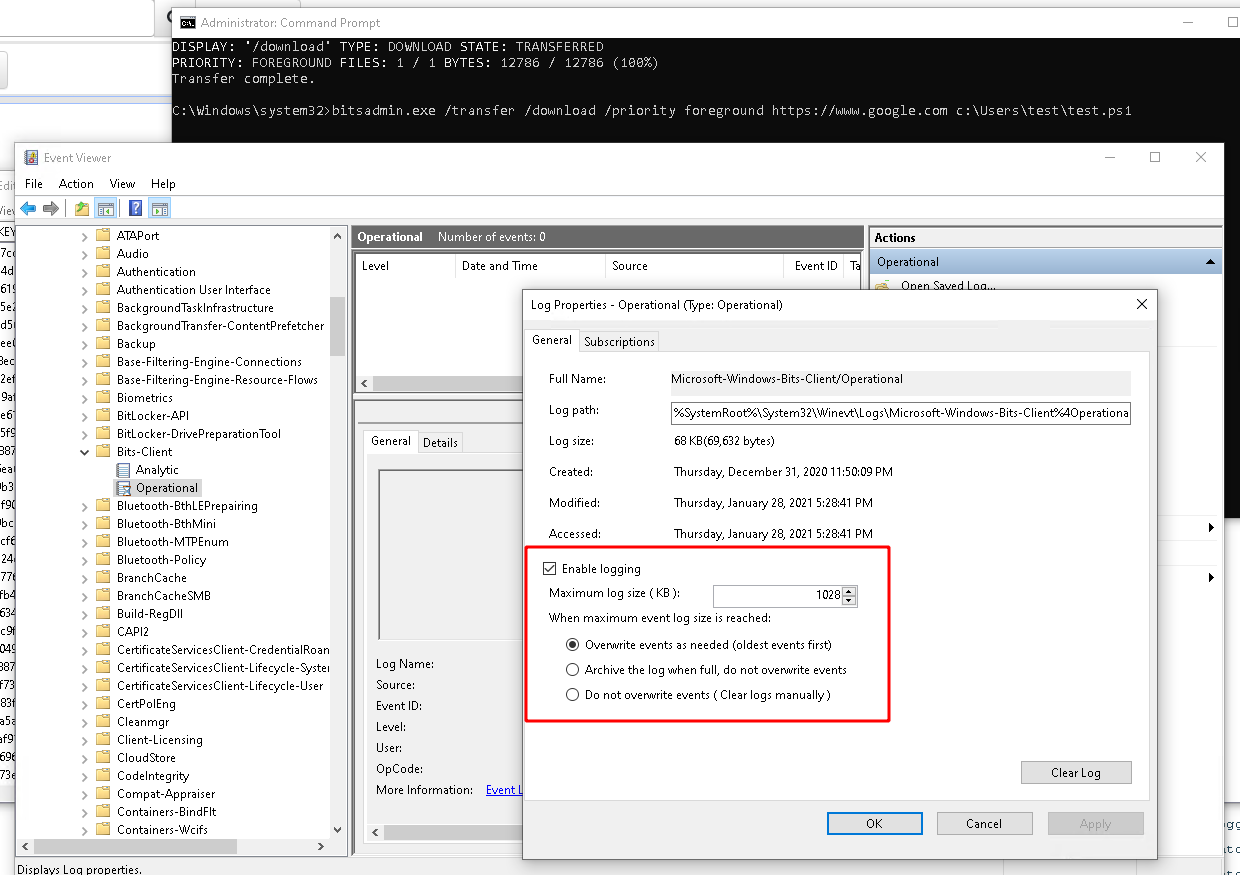
Task: Click the Forward arrow toolbar icon
Action: click(50, 208)
